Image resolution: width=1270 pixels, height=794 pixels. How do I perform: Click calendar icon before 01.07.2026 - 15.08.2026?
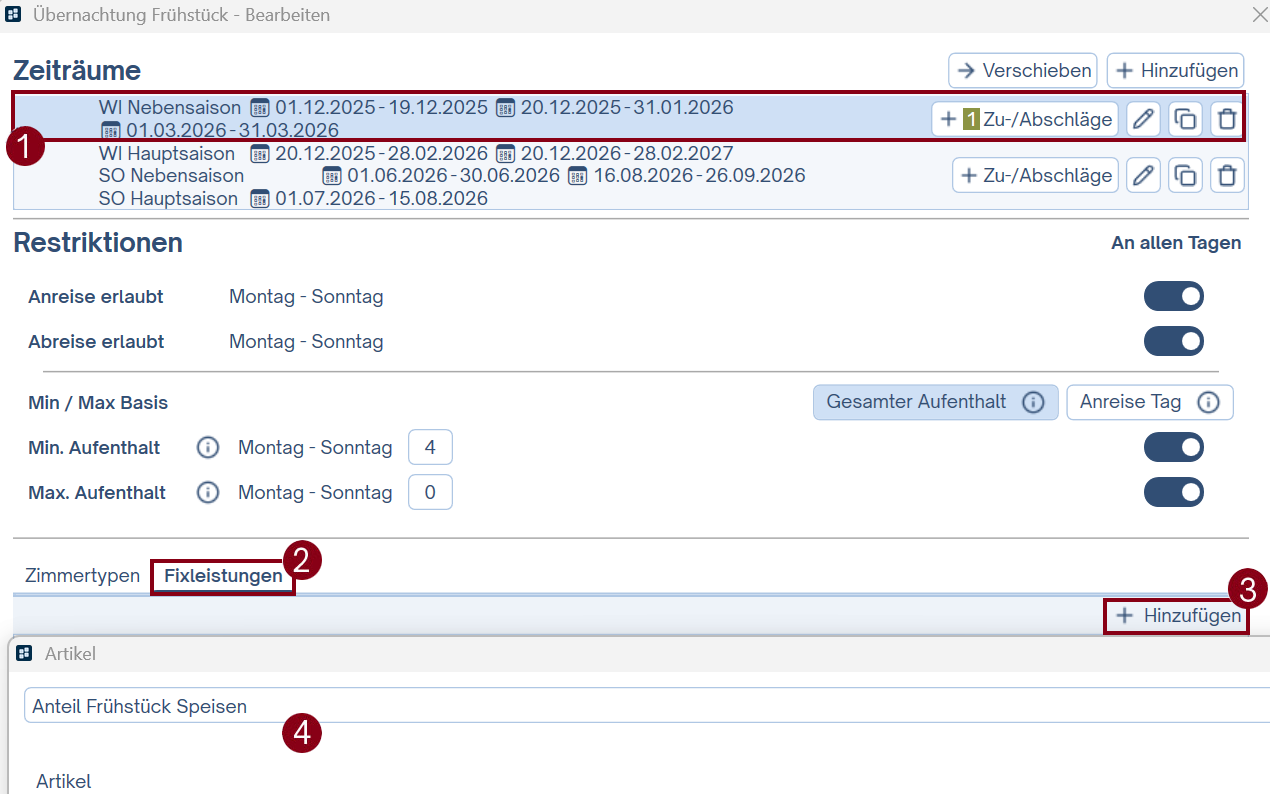click(x=260, y=198)
